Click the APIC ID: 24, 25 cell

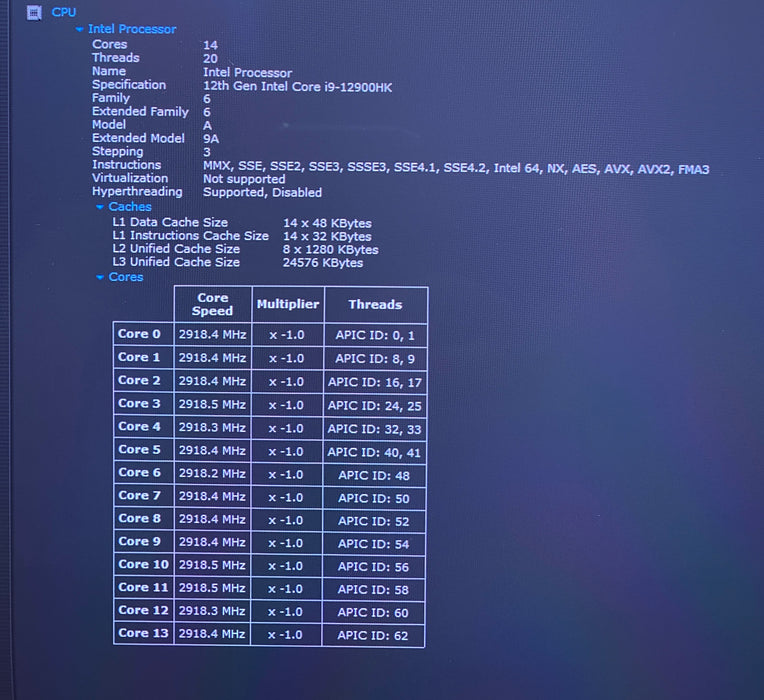tap(374, 406)
